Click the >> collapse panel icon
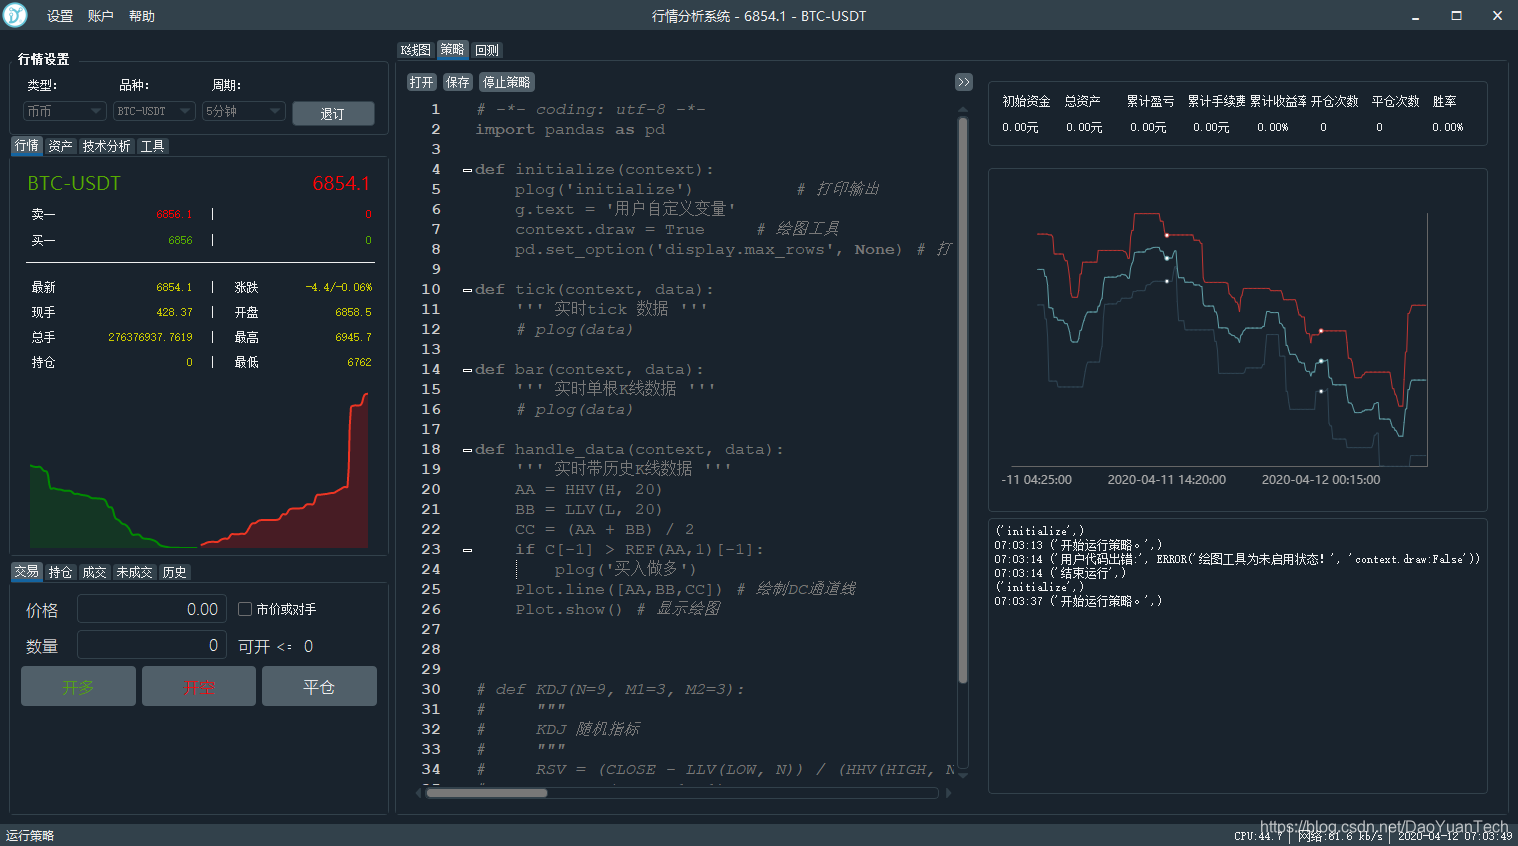 (964, 82)
